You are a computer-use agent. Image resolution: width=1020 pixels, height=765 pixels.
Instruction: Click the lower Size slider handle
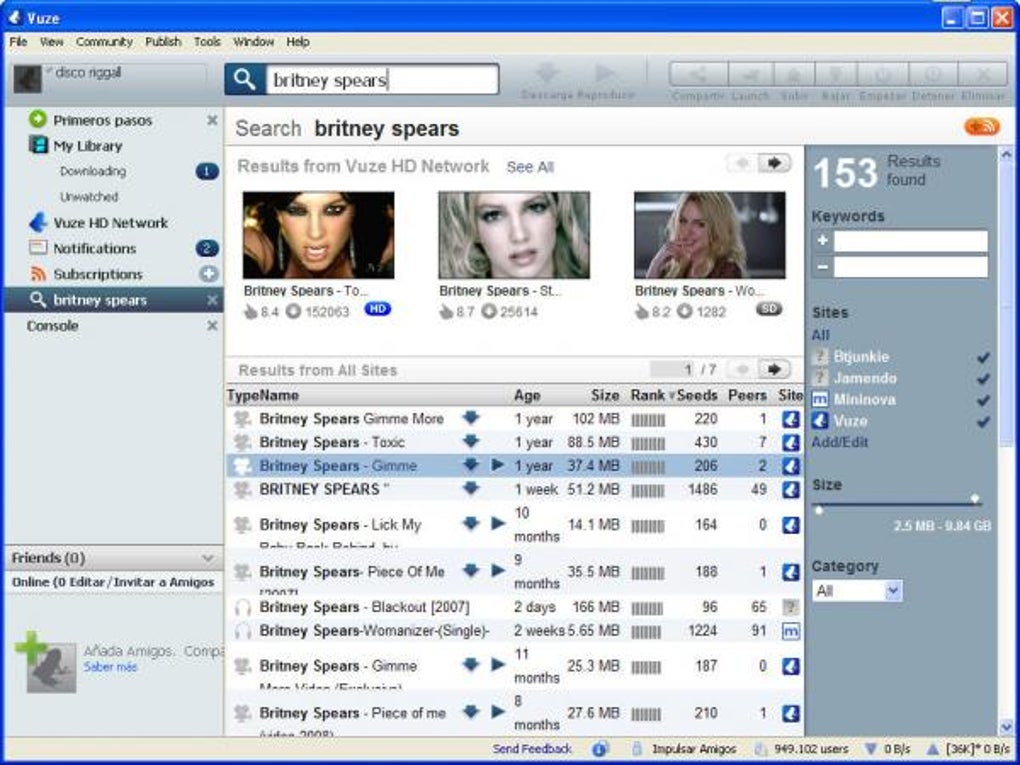coord(819,510)
